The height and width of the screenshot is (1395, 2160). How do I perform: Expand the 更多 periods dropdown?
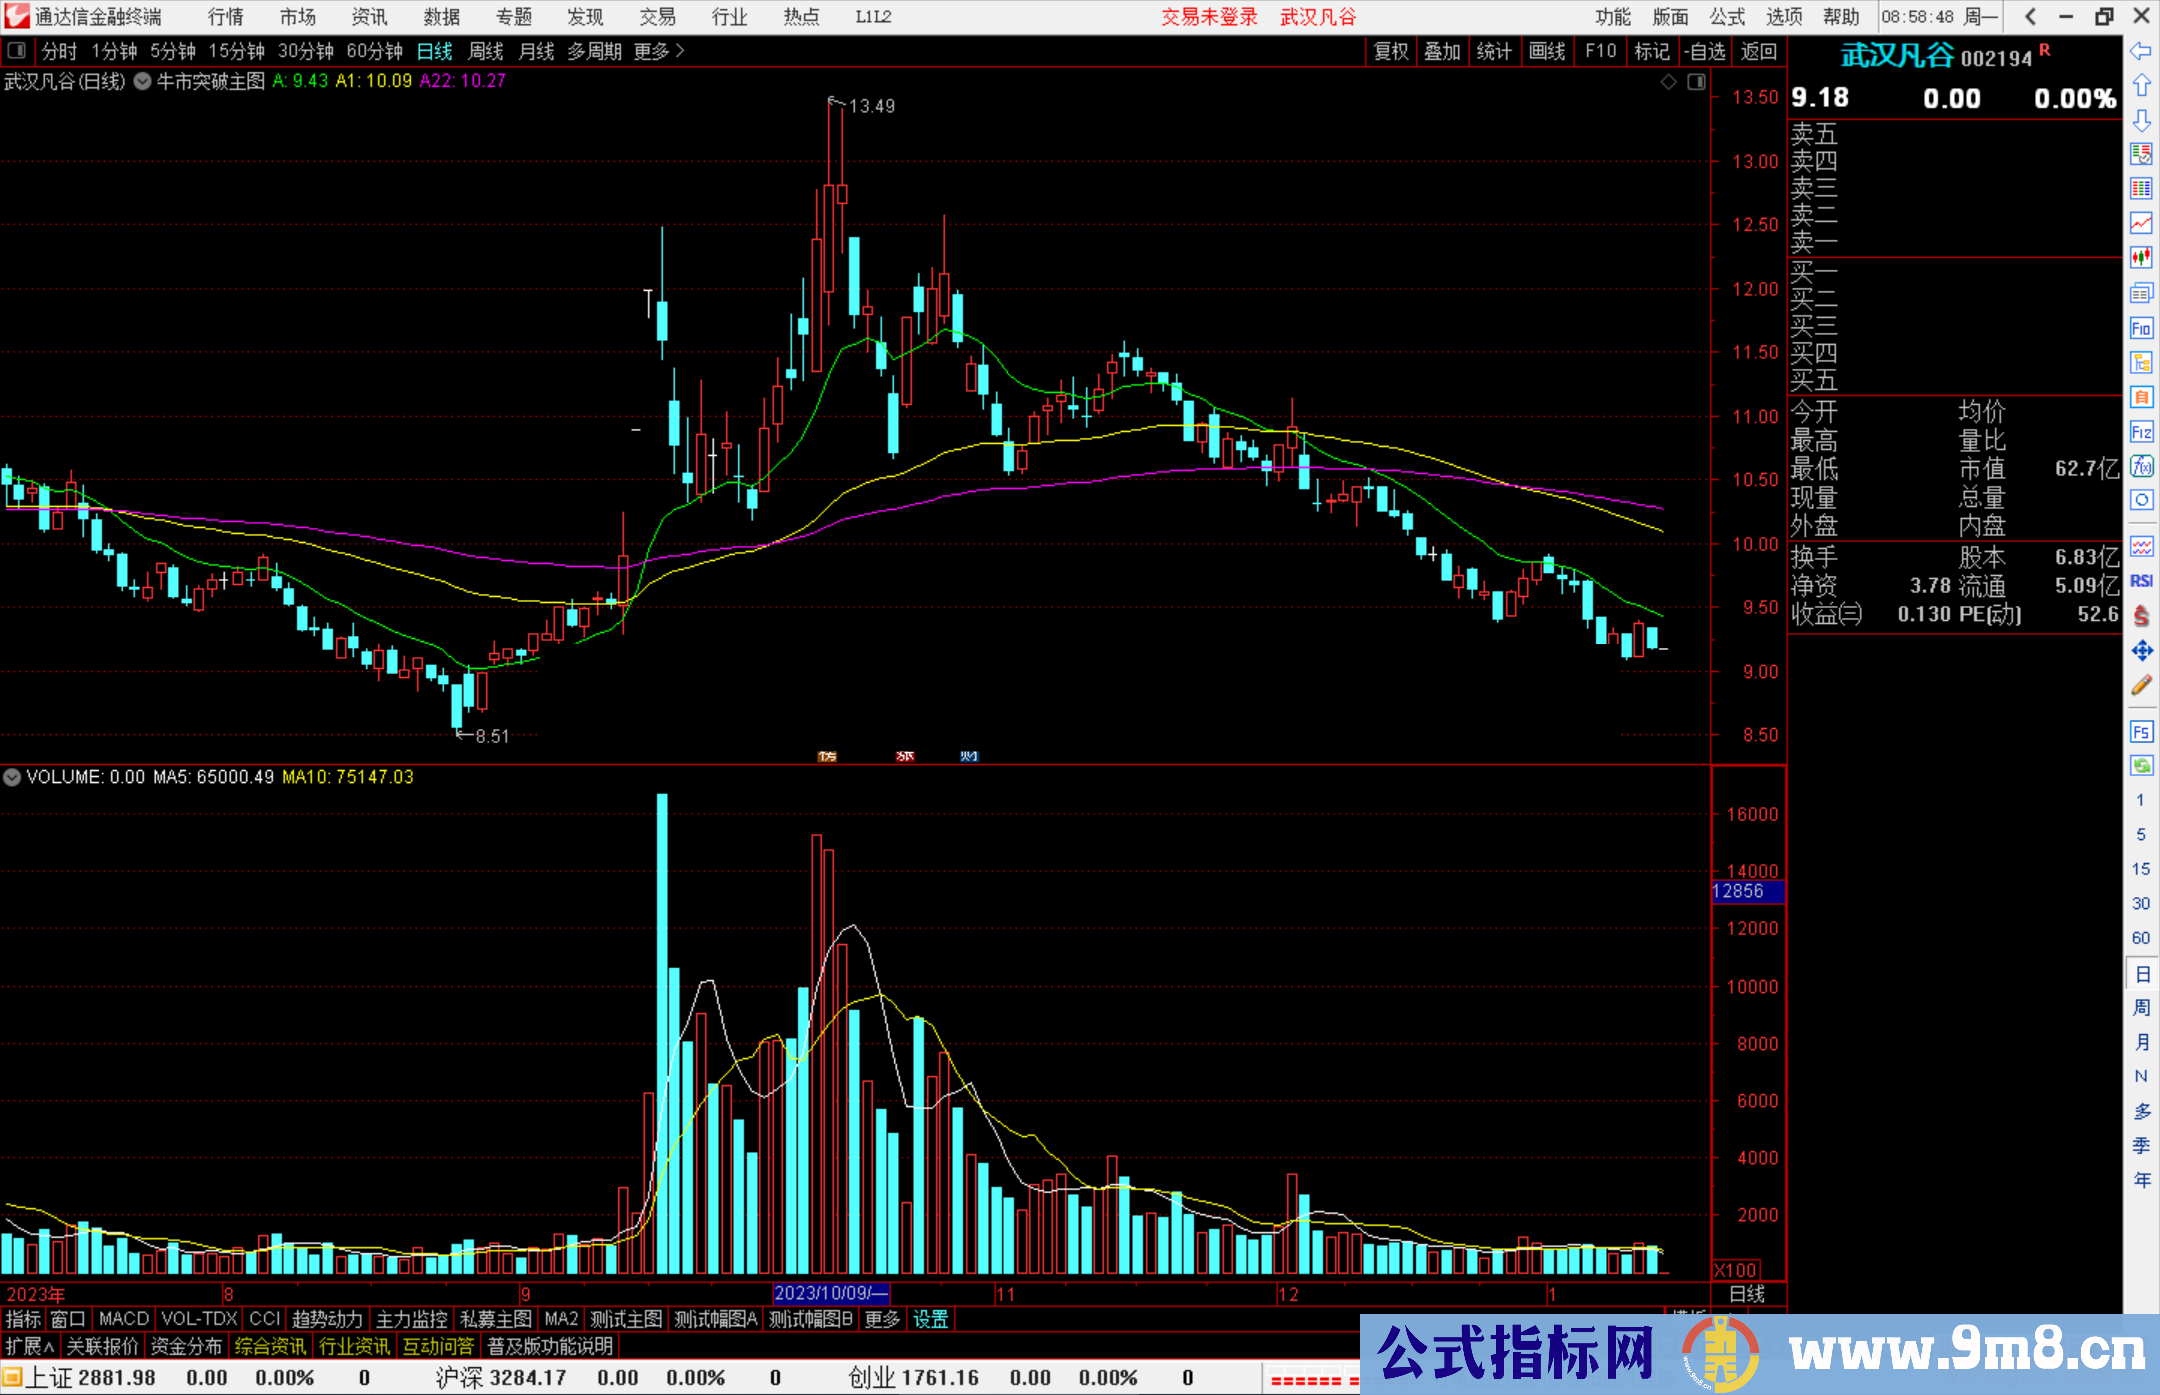coord(658,51)
